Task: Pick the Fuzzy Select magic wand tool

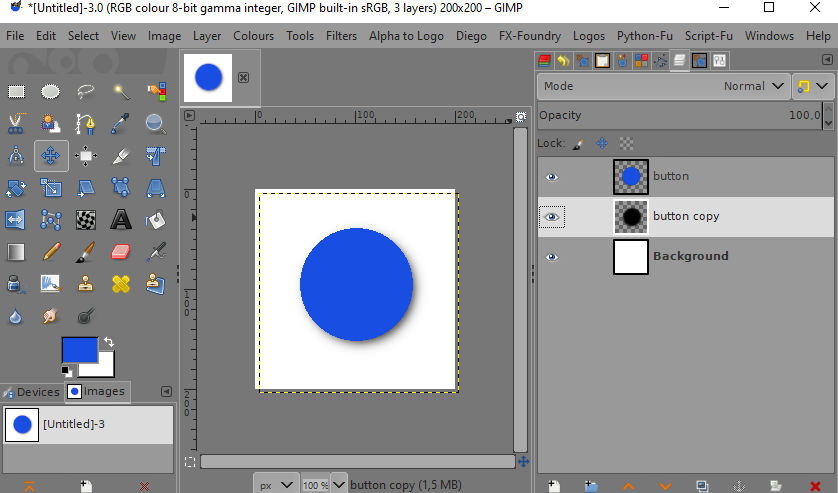Action: [x=121, y=92]
